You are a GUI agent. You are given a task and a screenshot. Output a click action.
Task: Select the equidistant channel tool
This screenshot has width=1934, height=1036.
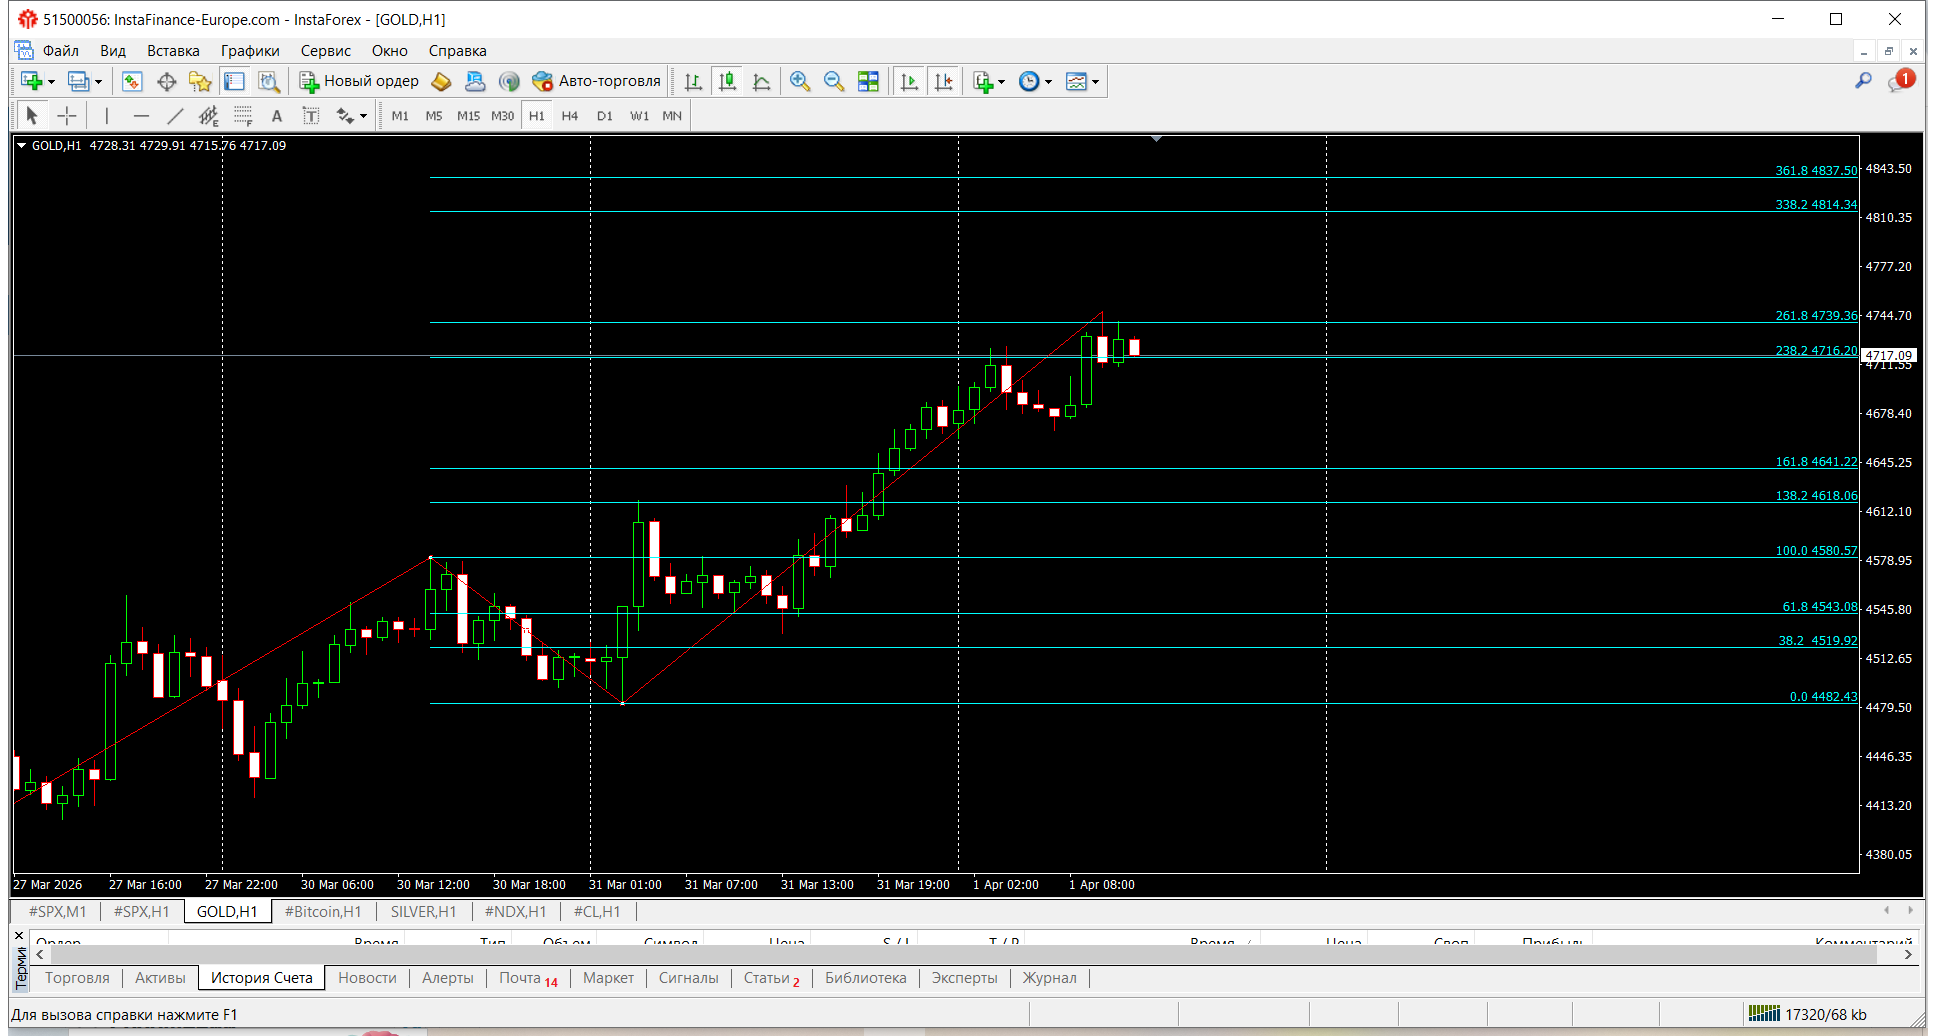point(208,116)
